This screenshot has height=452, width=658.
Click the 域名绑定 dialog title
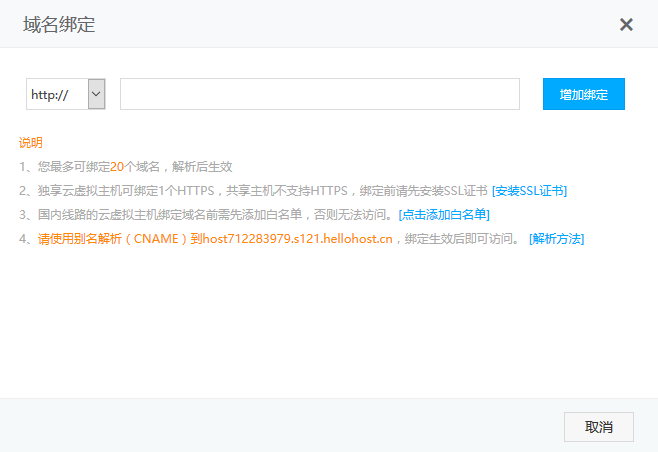click(59, 25)
